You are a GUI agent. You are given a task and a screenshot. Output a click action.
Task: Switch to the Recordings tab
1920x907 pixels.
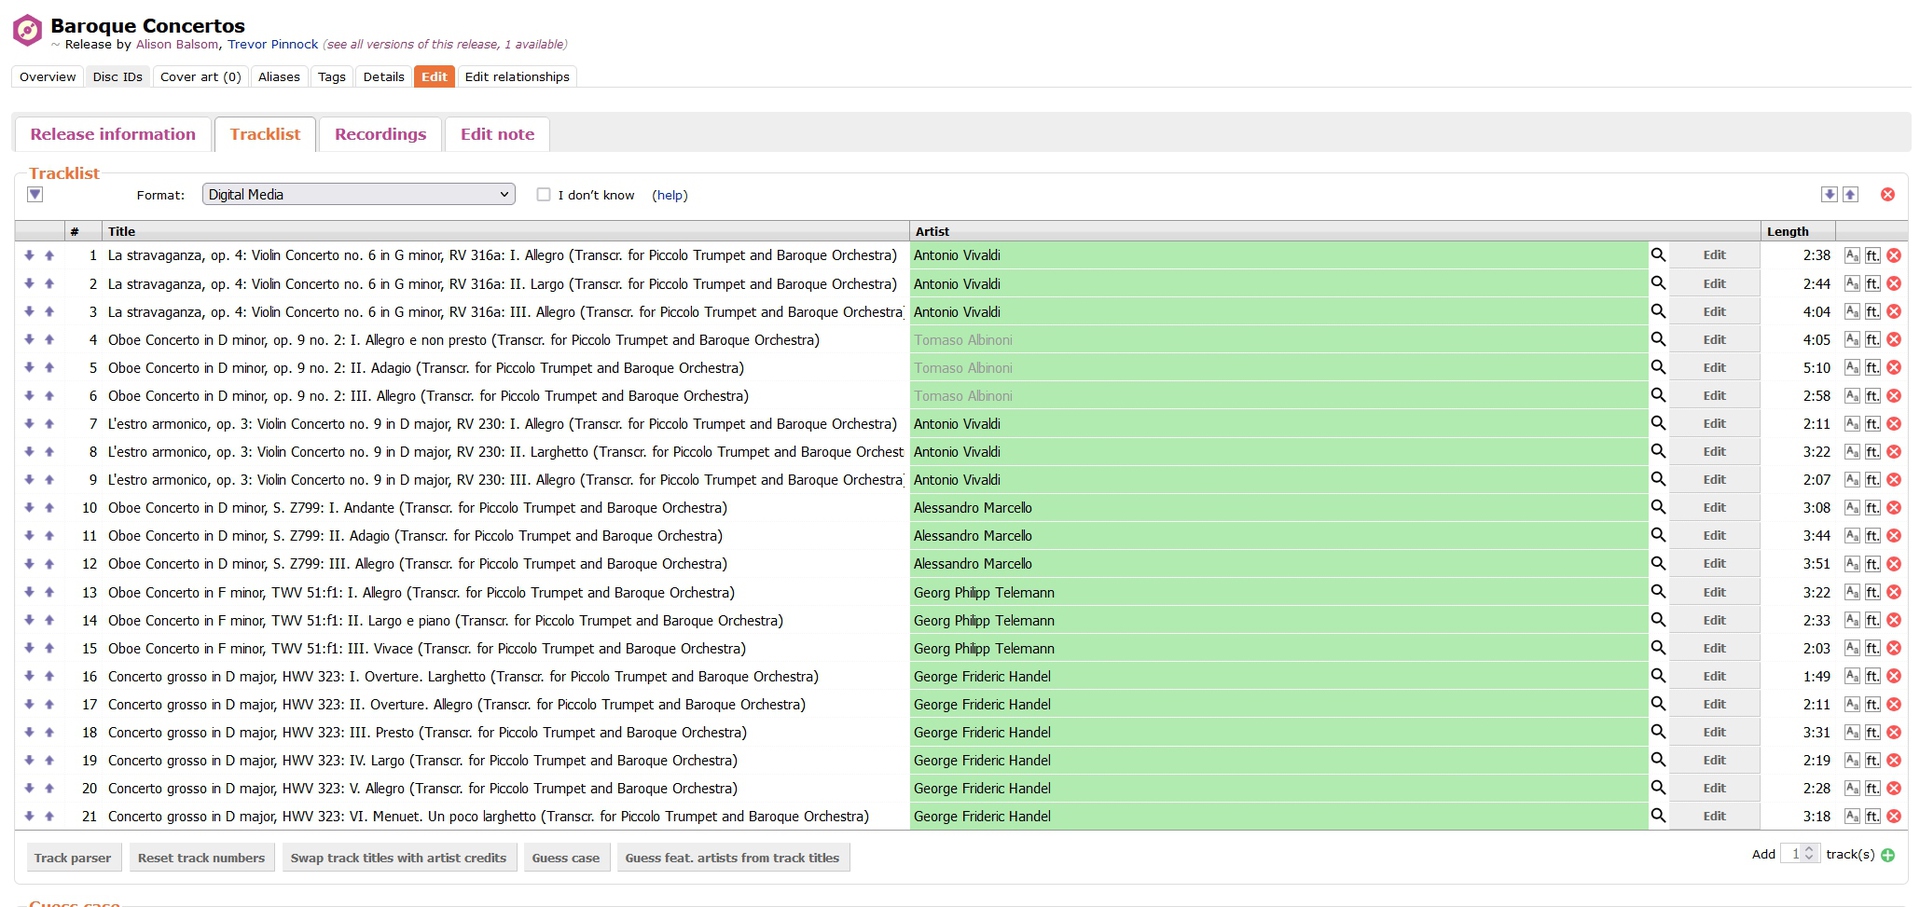click(x=380, y=134)
